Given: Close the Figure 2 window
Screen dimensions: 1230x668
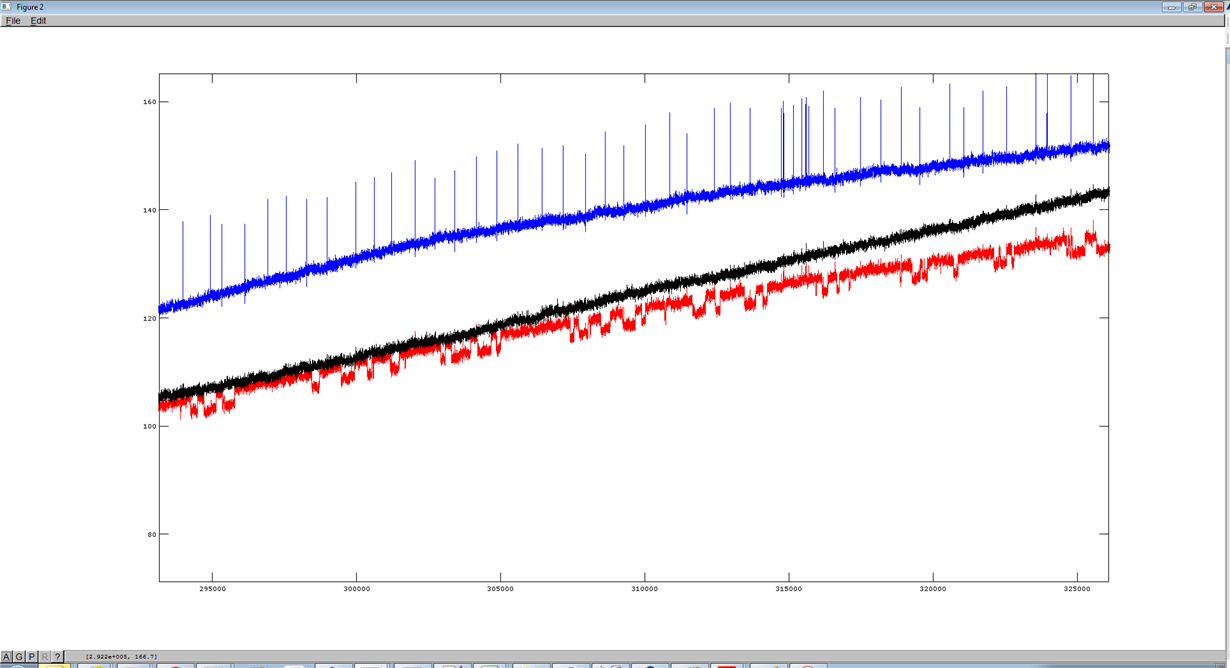Looking at the screenshot, I should [1215, 7].
